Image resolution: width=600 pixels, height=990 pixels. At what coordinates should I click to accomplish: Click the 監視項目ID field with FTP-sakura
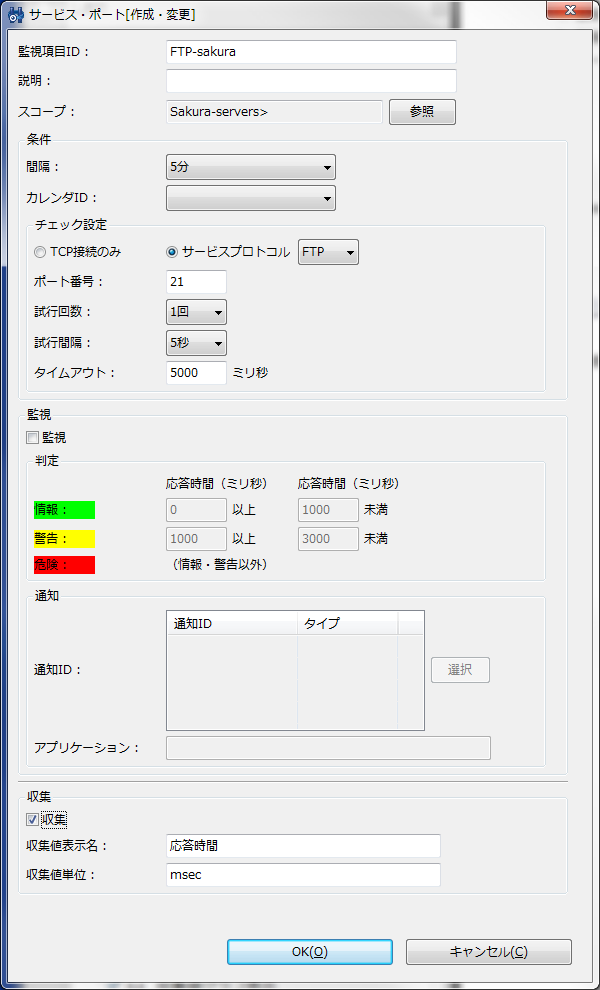pyautogui.click(x=311, y=52)
